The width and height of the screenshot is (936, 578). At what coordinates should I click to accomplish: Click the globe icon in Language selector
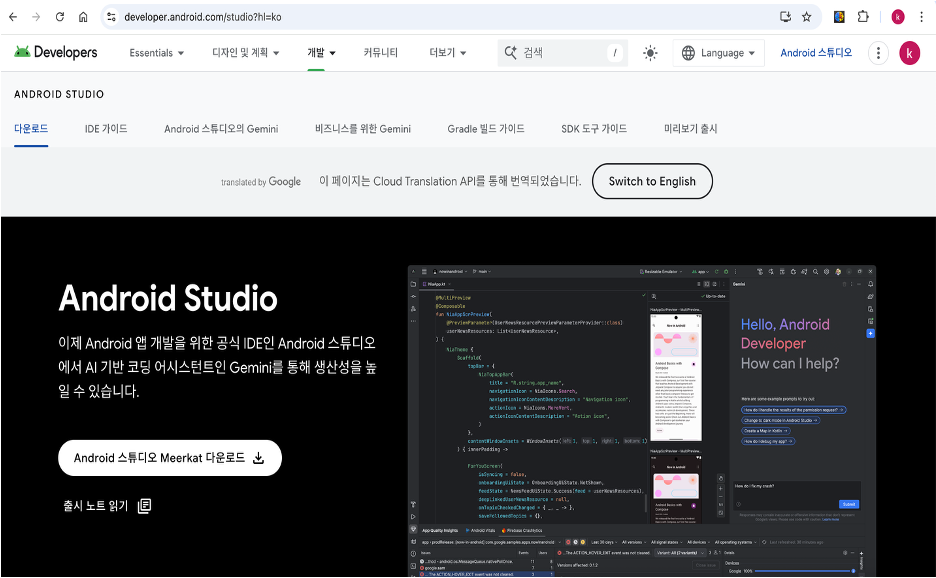coord(688,53)
